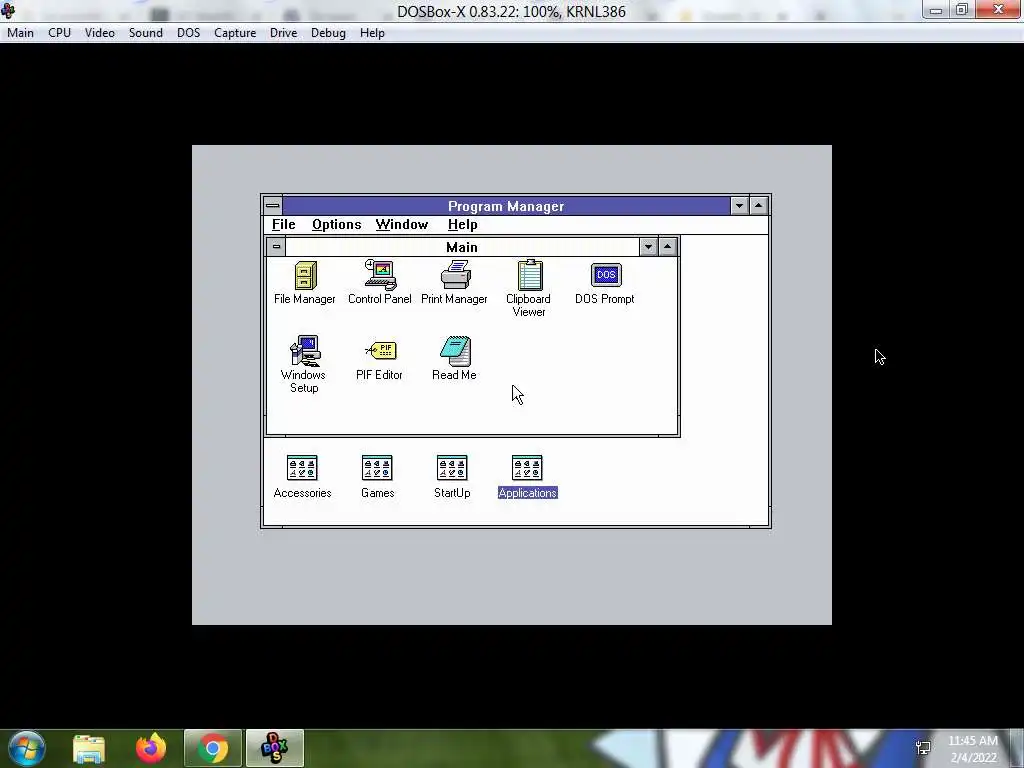Click DOSBox taskbar button
This screenshot has width=1024, height=768.
[275, 748]
